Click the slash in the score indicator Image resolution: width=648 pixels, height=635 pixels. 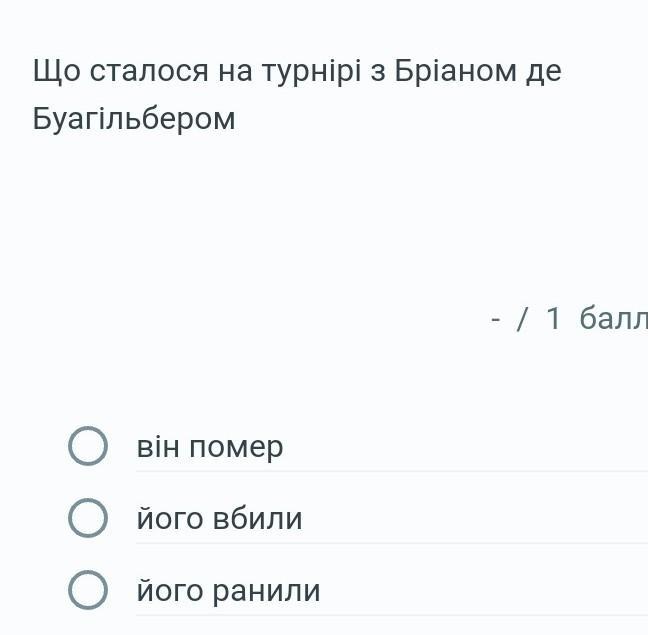522,318
